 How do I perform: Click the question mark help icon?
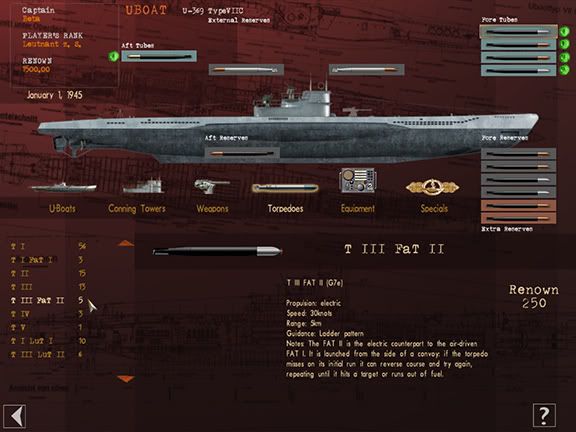[544, 415]
